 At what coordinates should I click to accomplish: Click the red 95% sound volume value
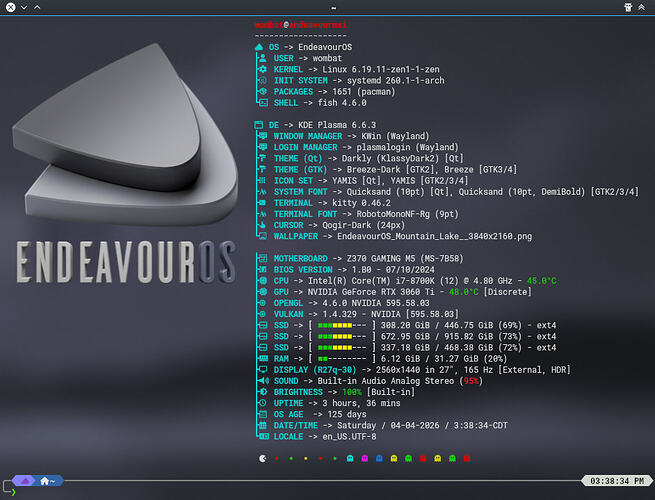click(x=471, y=381)
